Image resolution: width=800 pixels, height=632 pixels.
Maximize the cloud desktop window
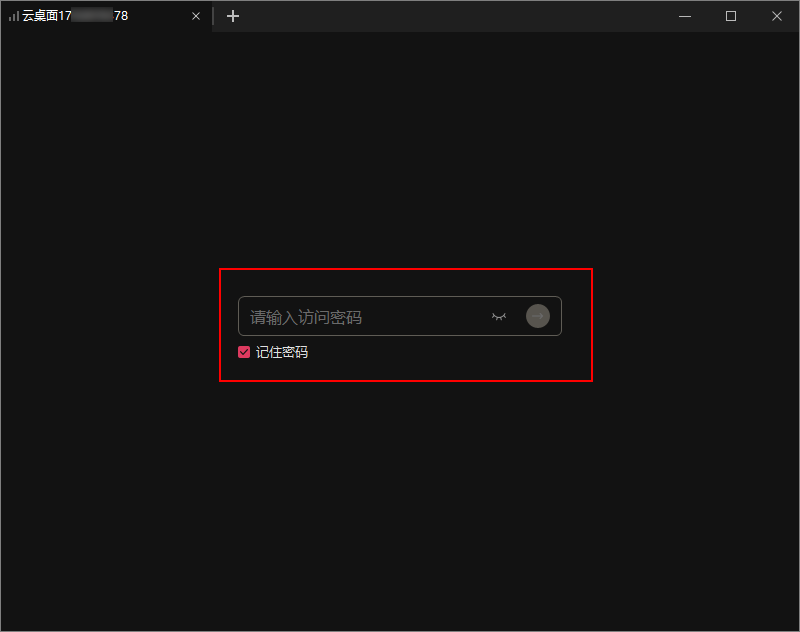[731, 16]
